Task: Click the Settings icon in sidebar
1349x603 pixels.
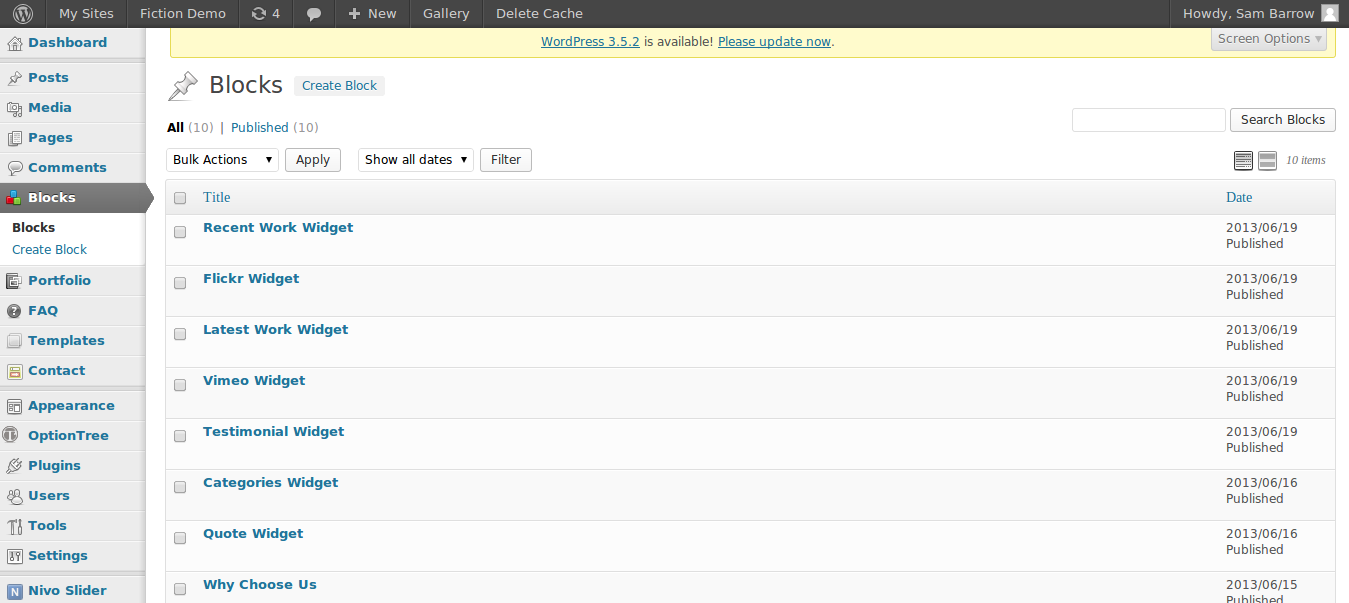Action: click(14, 556)
